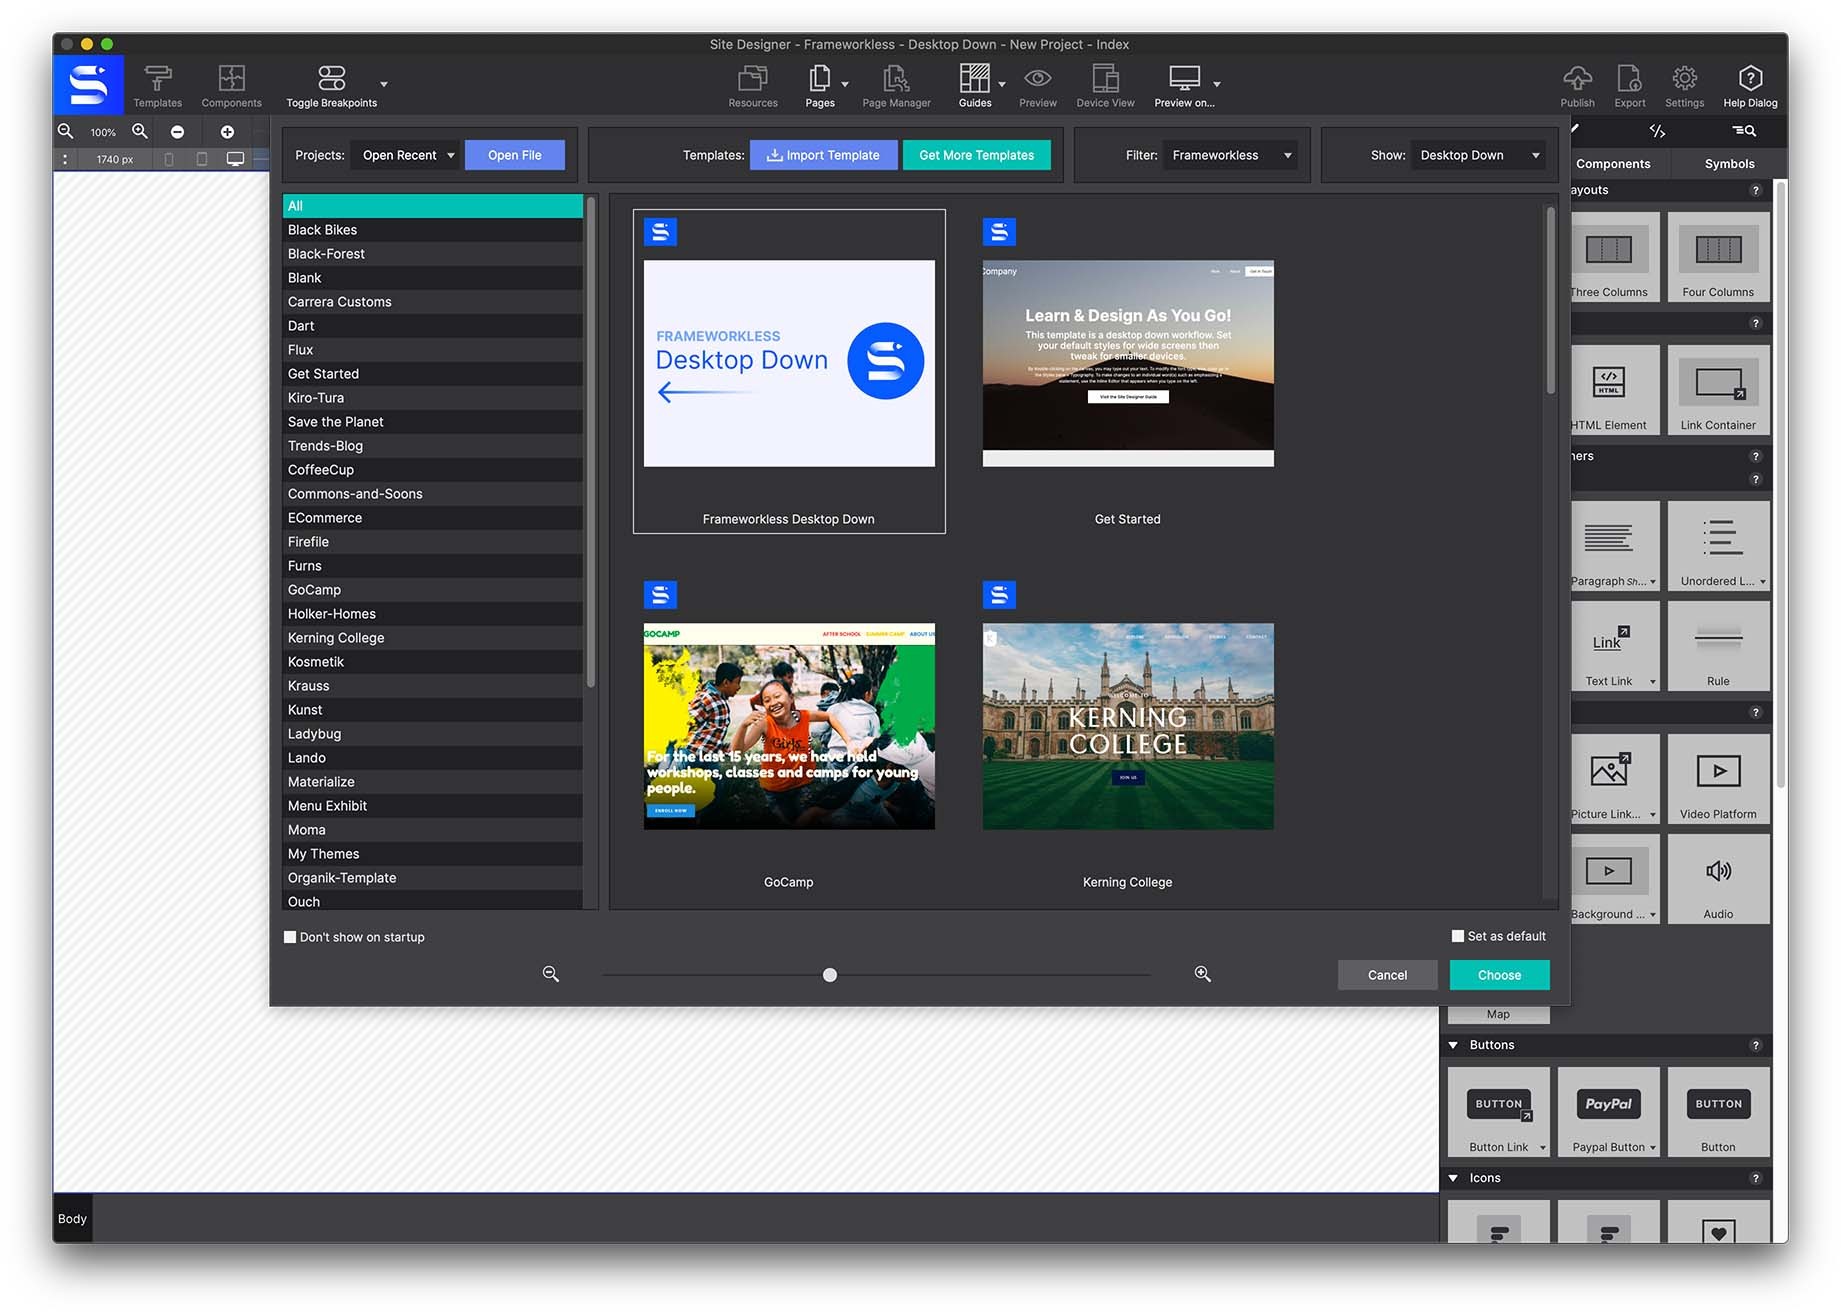The height and width of the screenshot is (1312, 1841).
Task: Select Black Bikes in template list
Action: pos(433,230)
